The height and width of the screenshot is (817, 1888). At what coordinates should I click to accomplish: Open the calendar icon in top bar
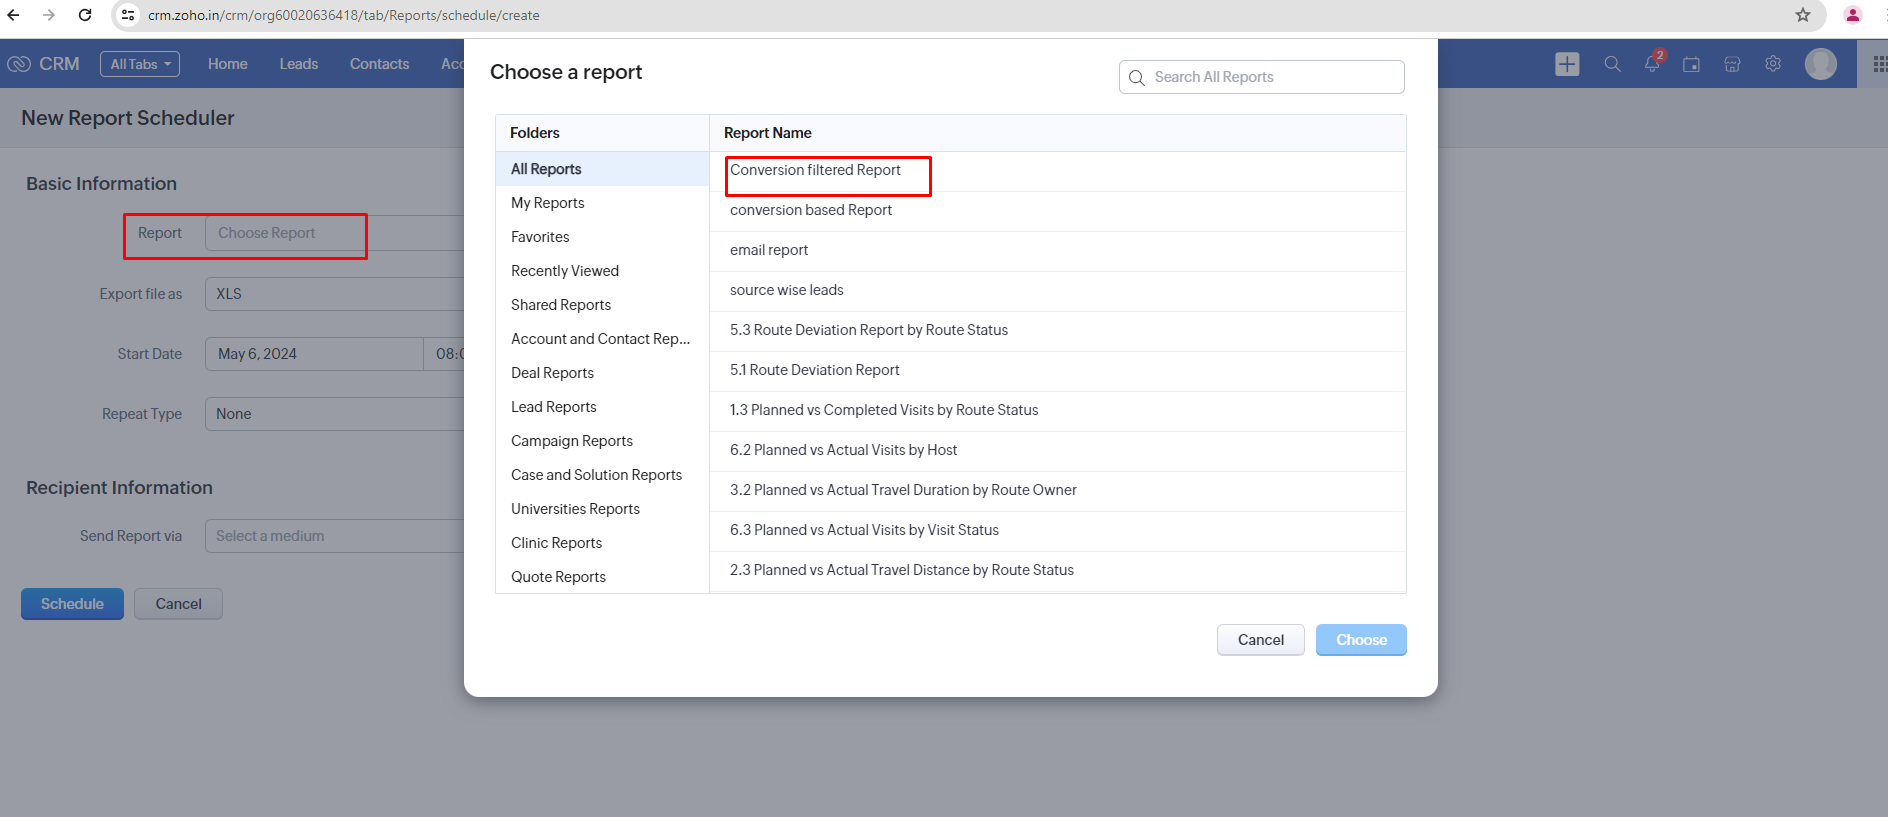[x=1692, y=64]
